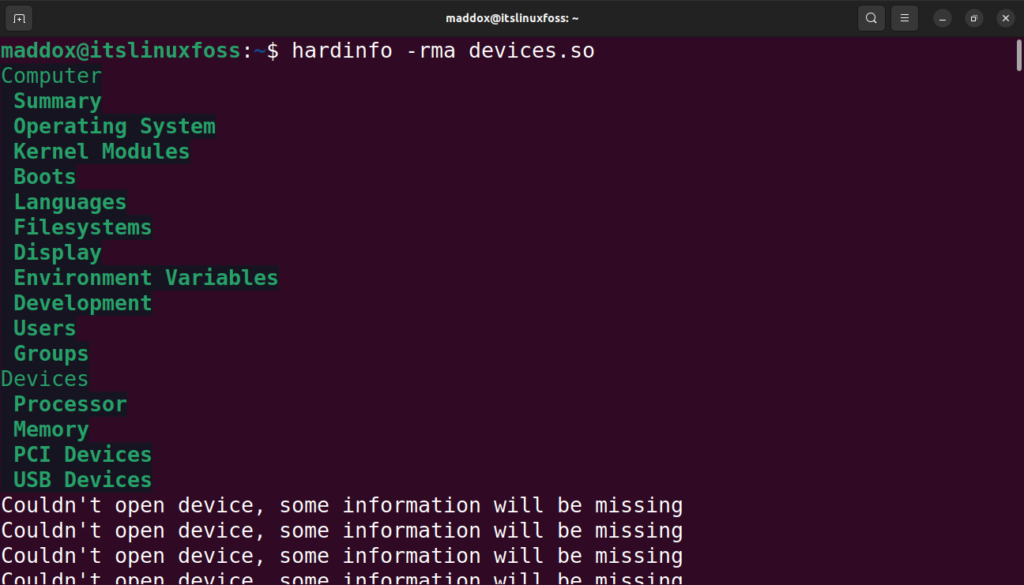
Task: Click the Devices section heading
Action: [44, 378]
